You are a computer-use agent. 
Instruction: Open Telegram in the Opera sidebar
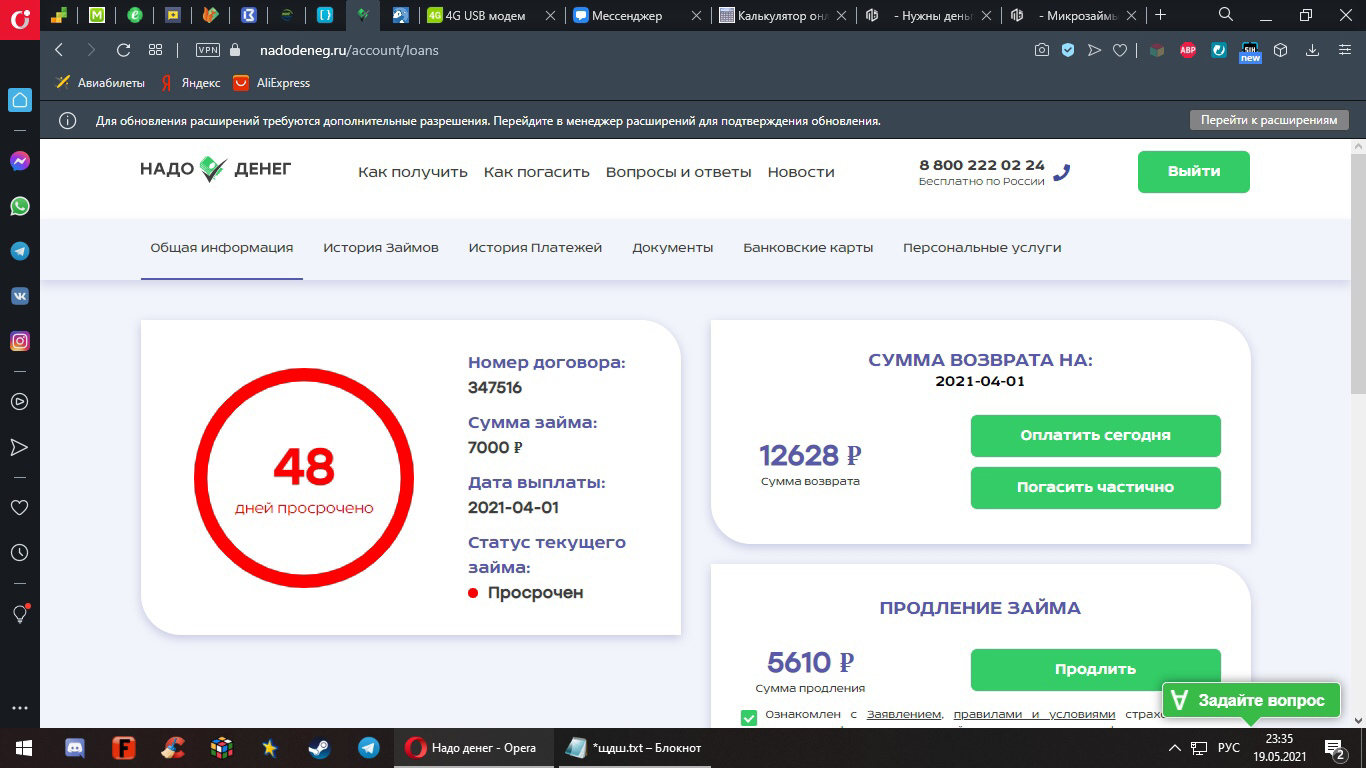click(20, 251)
